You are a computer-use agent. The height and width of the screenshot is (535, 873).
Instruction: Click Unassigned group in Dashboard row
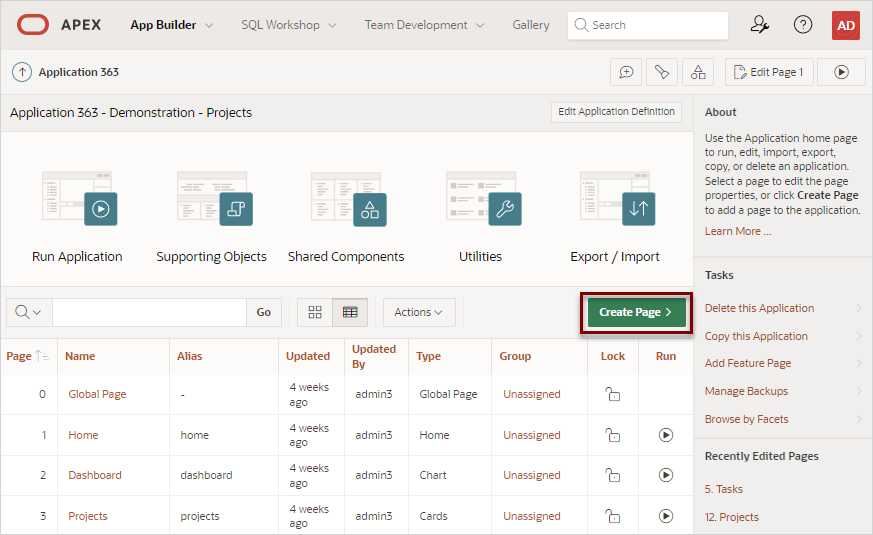point(532,475)
